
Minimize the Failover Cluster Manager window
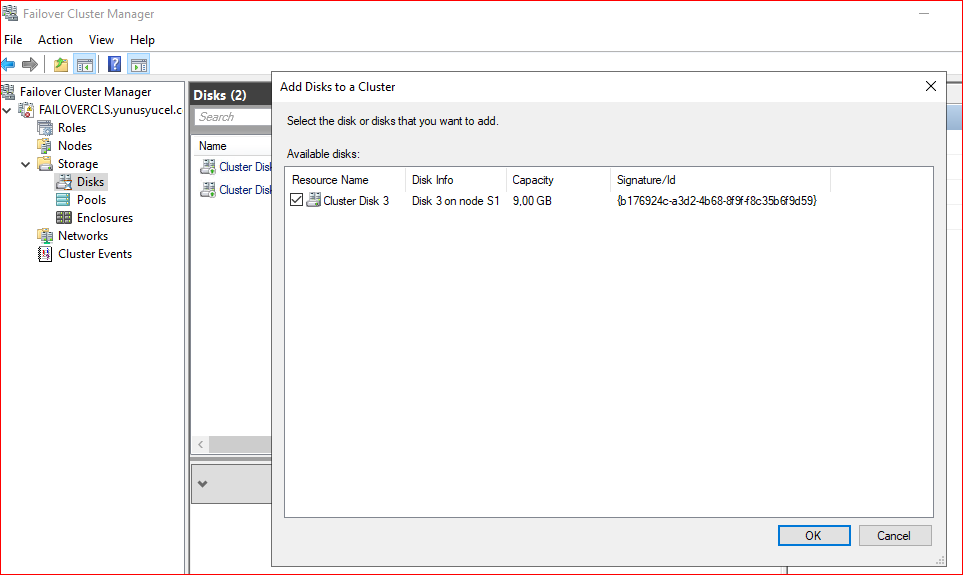tap(924, 14)
